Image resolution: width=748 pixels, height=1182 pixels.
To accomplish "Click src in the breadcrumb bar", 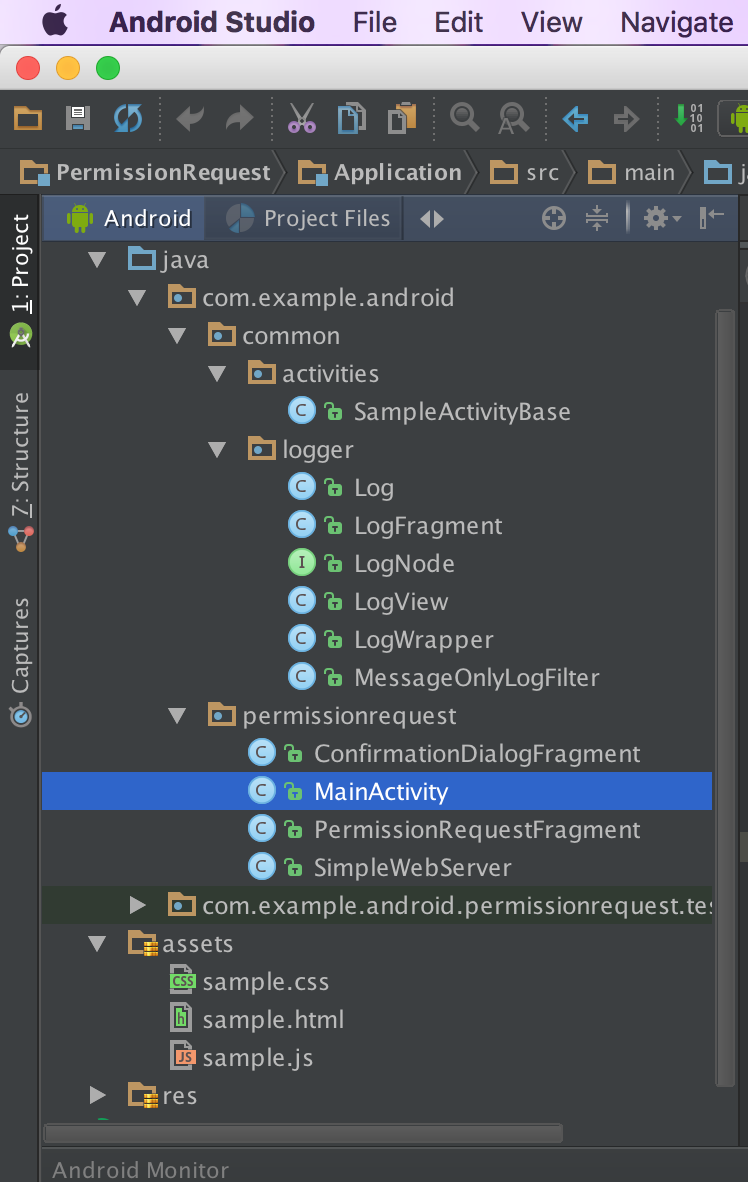I will (525, 173).
